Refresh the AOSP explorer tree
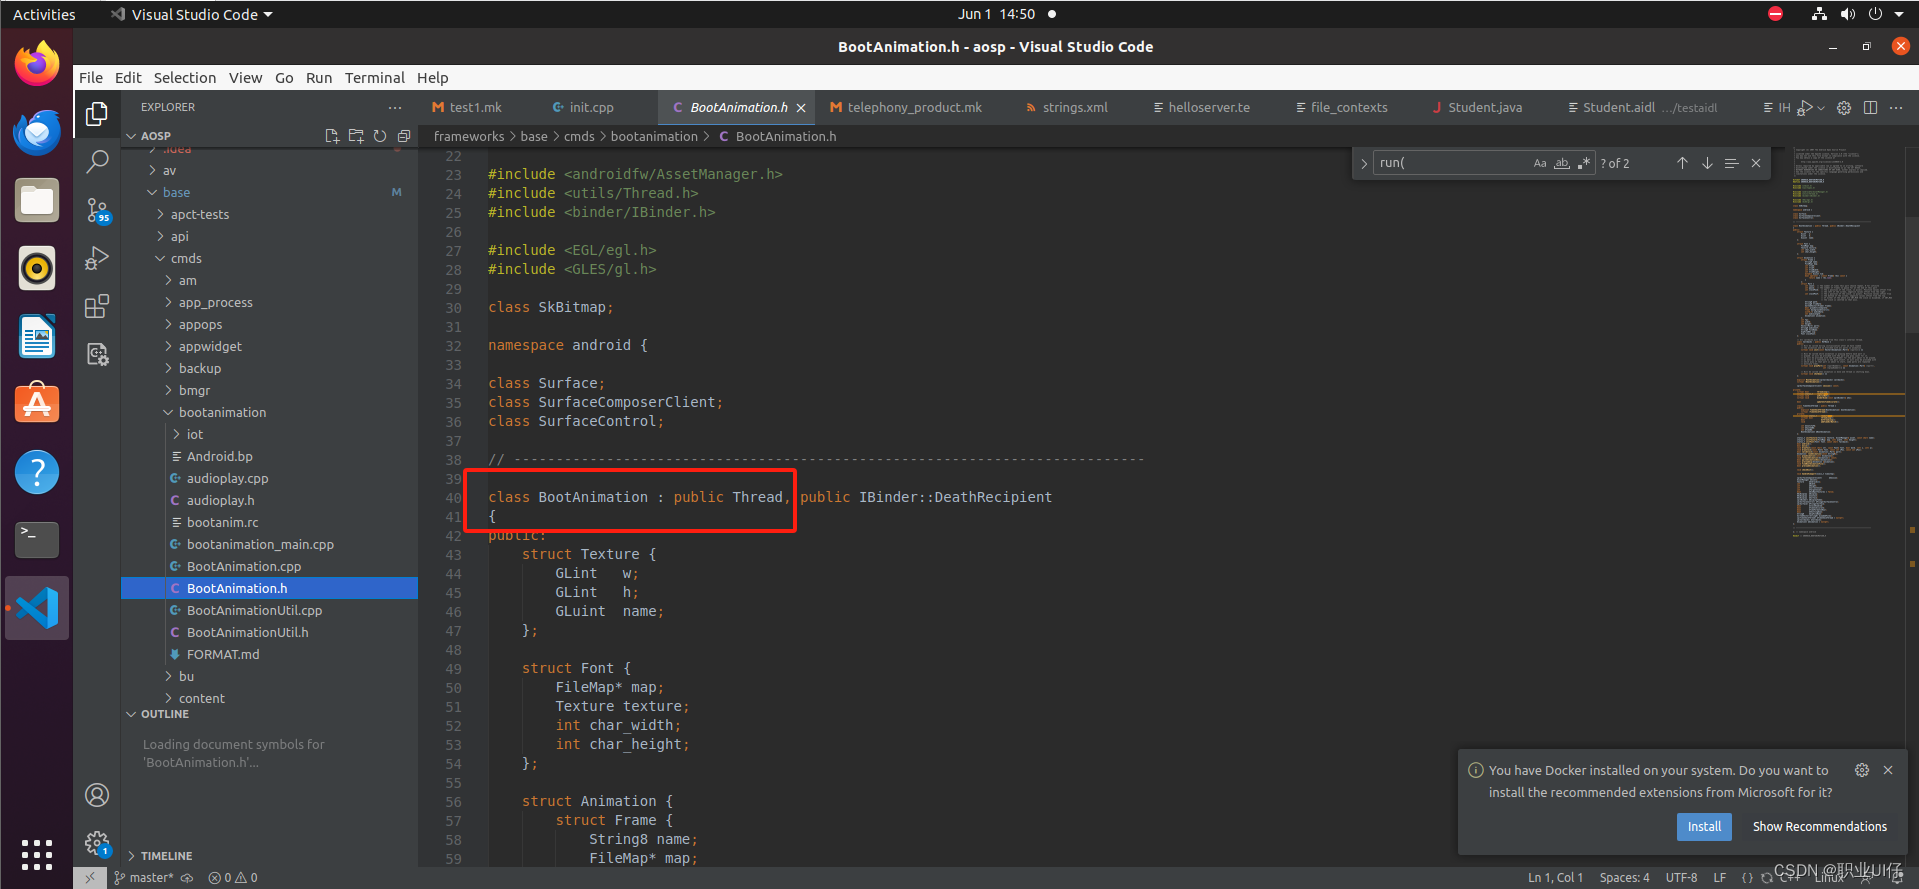Screen dimensions: 1919x889 point(380,136)
